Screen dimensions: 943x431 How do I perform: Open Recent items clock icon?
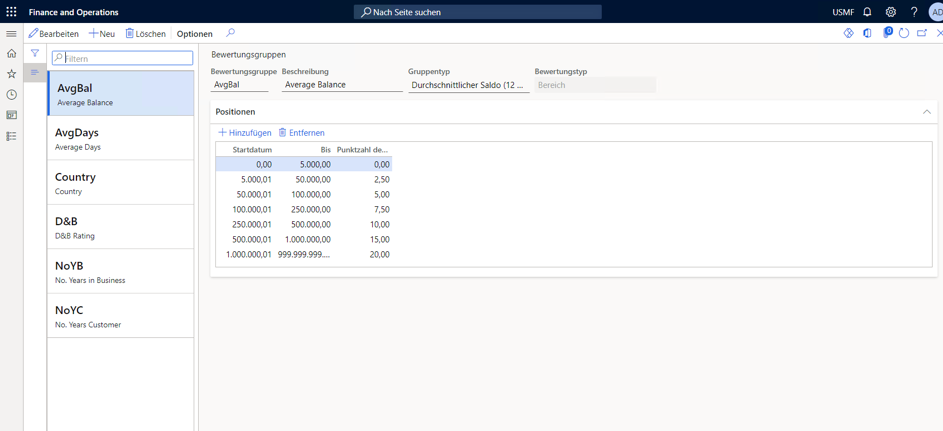pyautogui.click(x=11, y=95)
